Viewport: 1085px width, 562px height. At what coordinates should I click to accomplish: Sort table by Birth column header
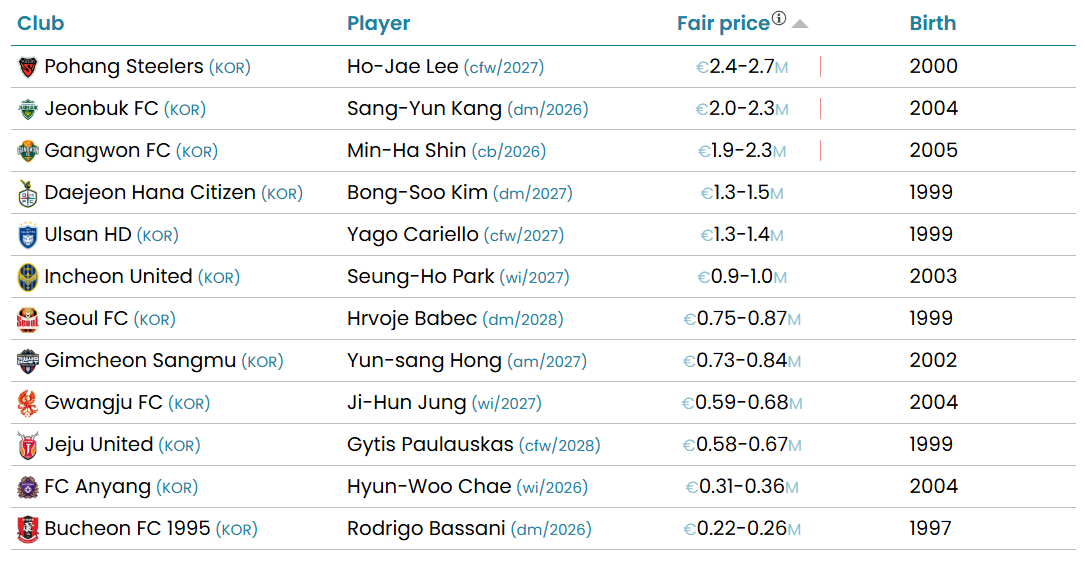(x=932, y=24)
